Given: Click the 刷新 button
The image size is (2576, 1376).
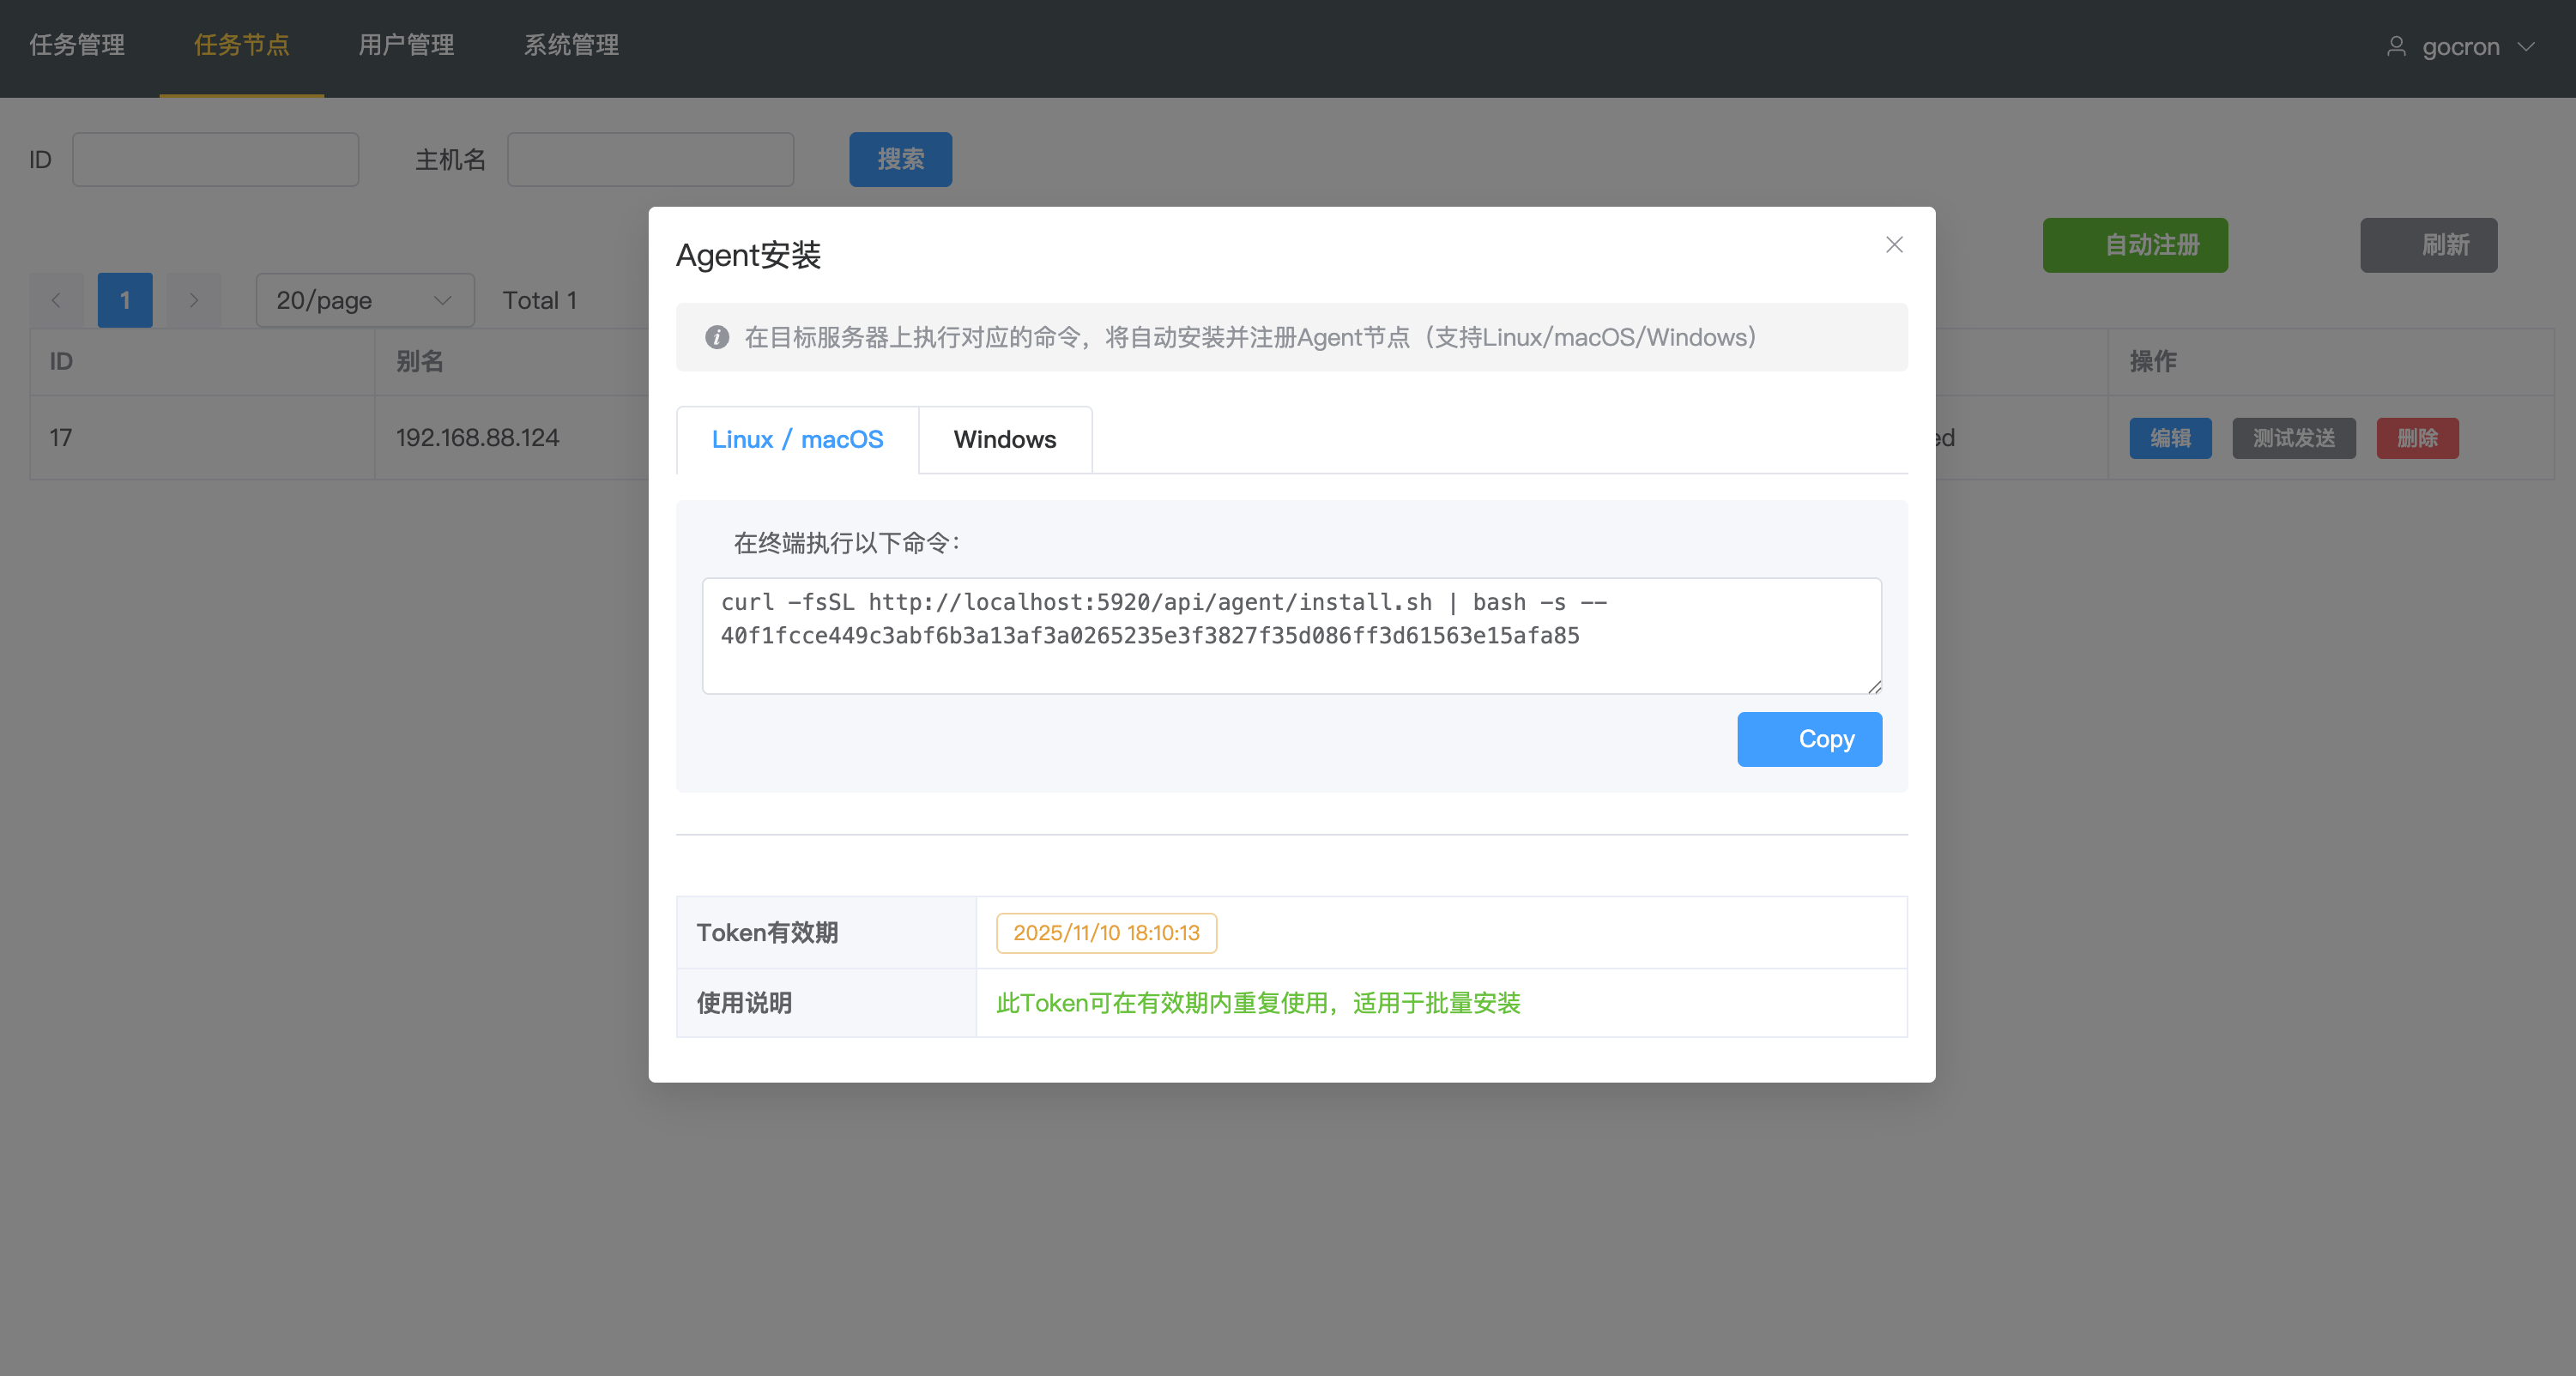Looking at the screenshot, I should coord(2428,245).
